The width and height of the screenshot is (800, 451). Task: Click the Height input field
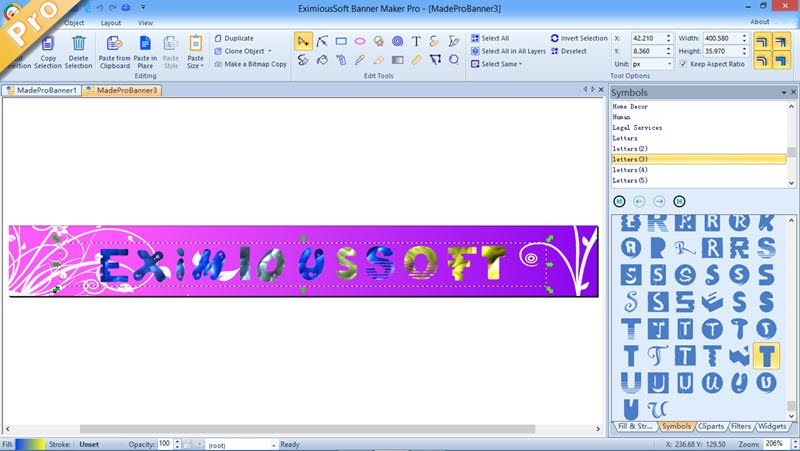[722, 51]
